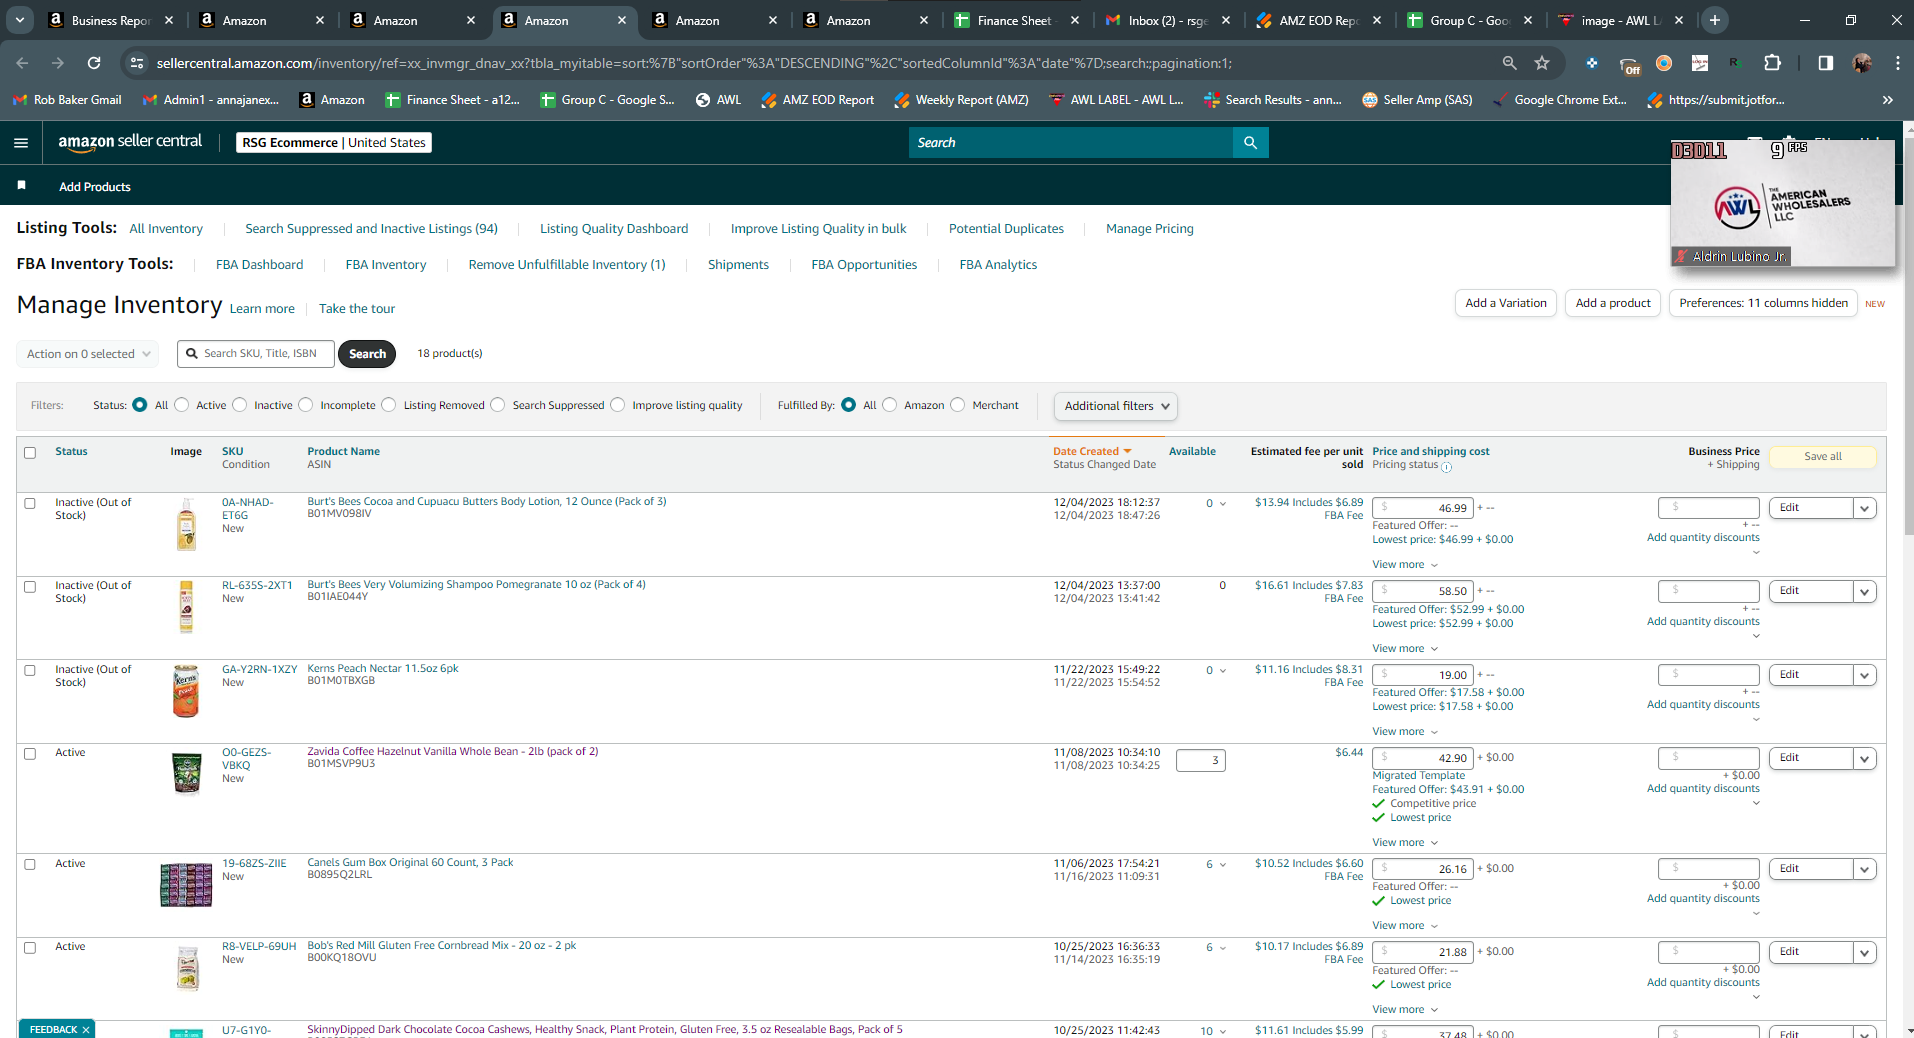This screenshot has width=1914, height=1038.
Task: Expand View more for Burt's Bees Shampoo pricing
Action: point(1405,648)
